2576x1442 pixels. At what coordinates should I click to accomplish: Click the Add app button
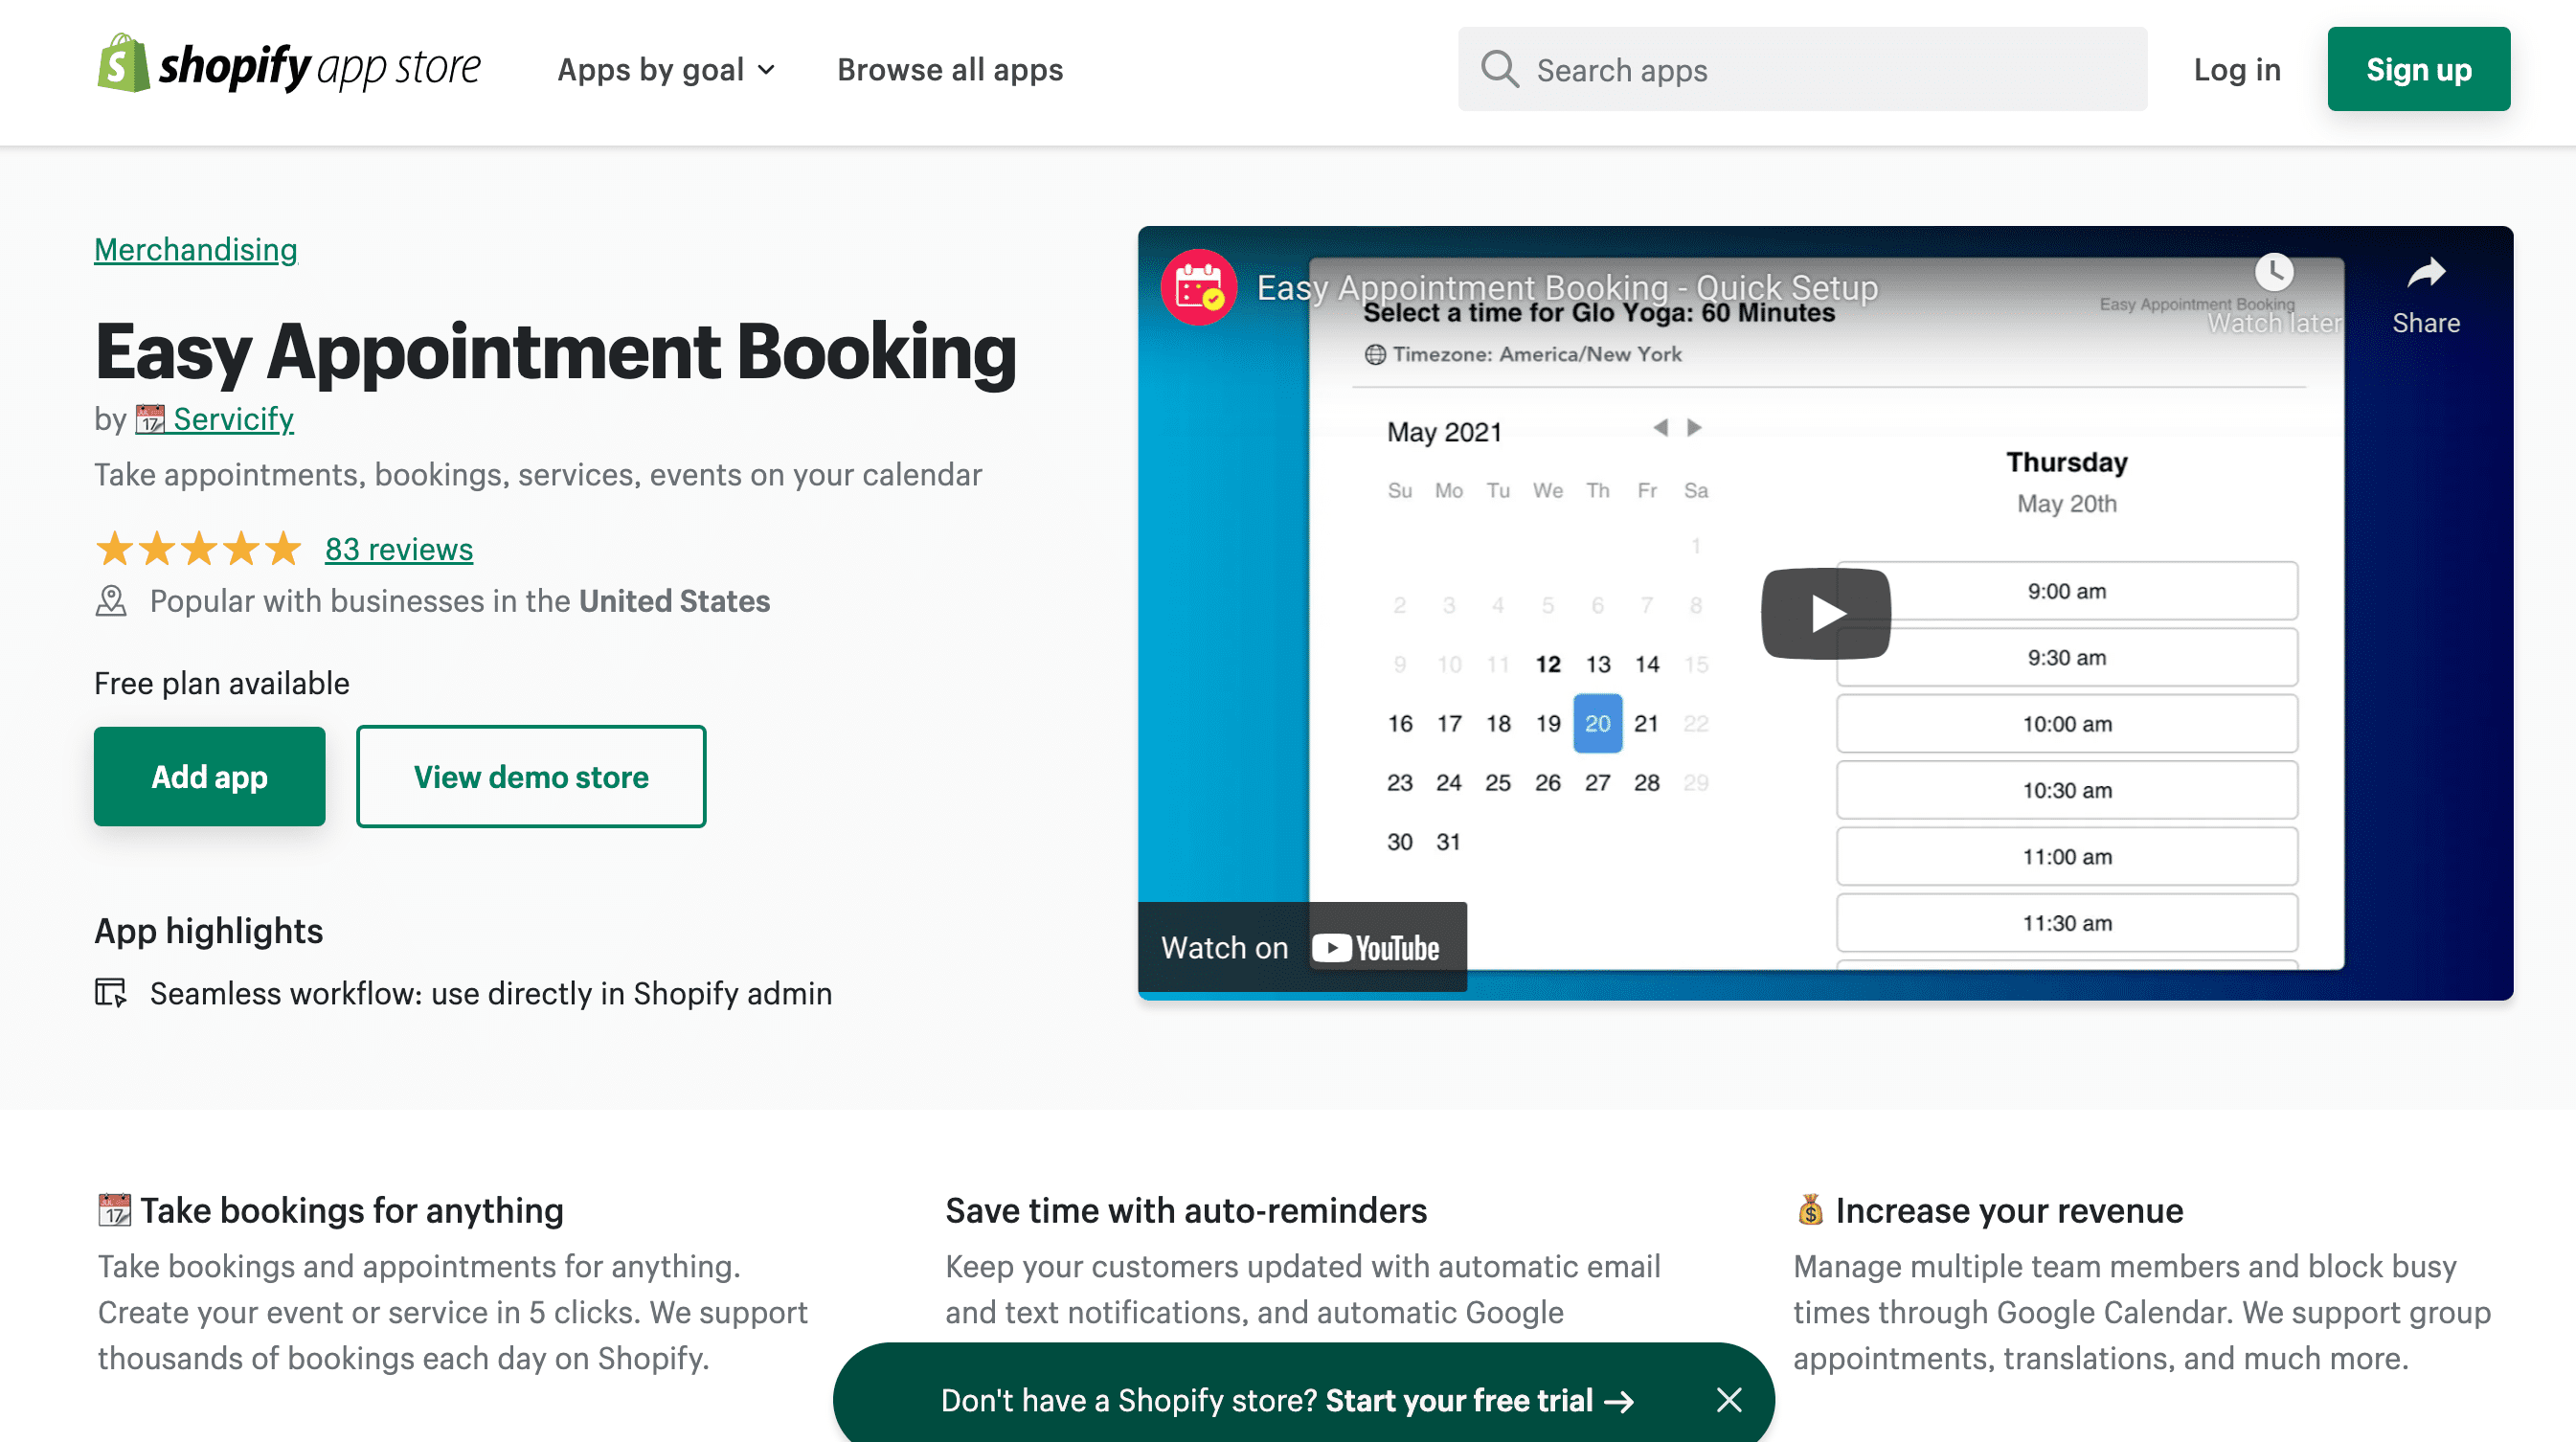click(x=209, y=776)
